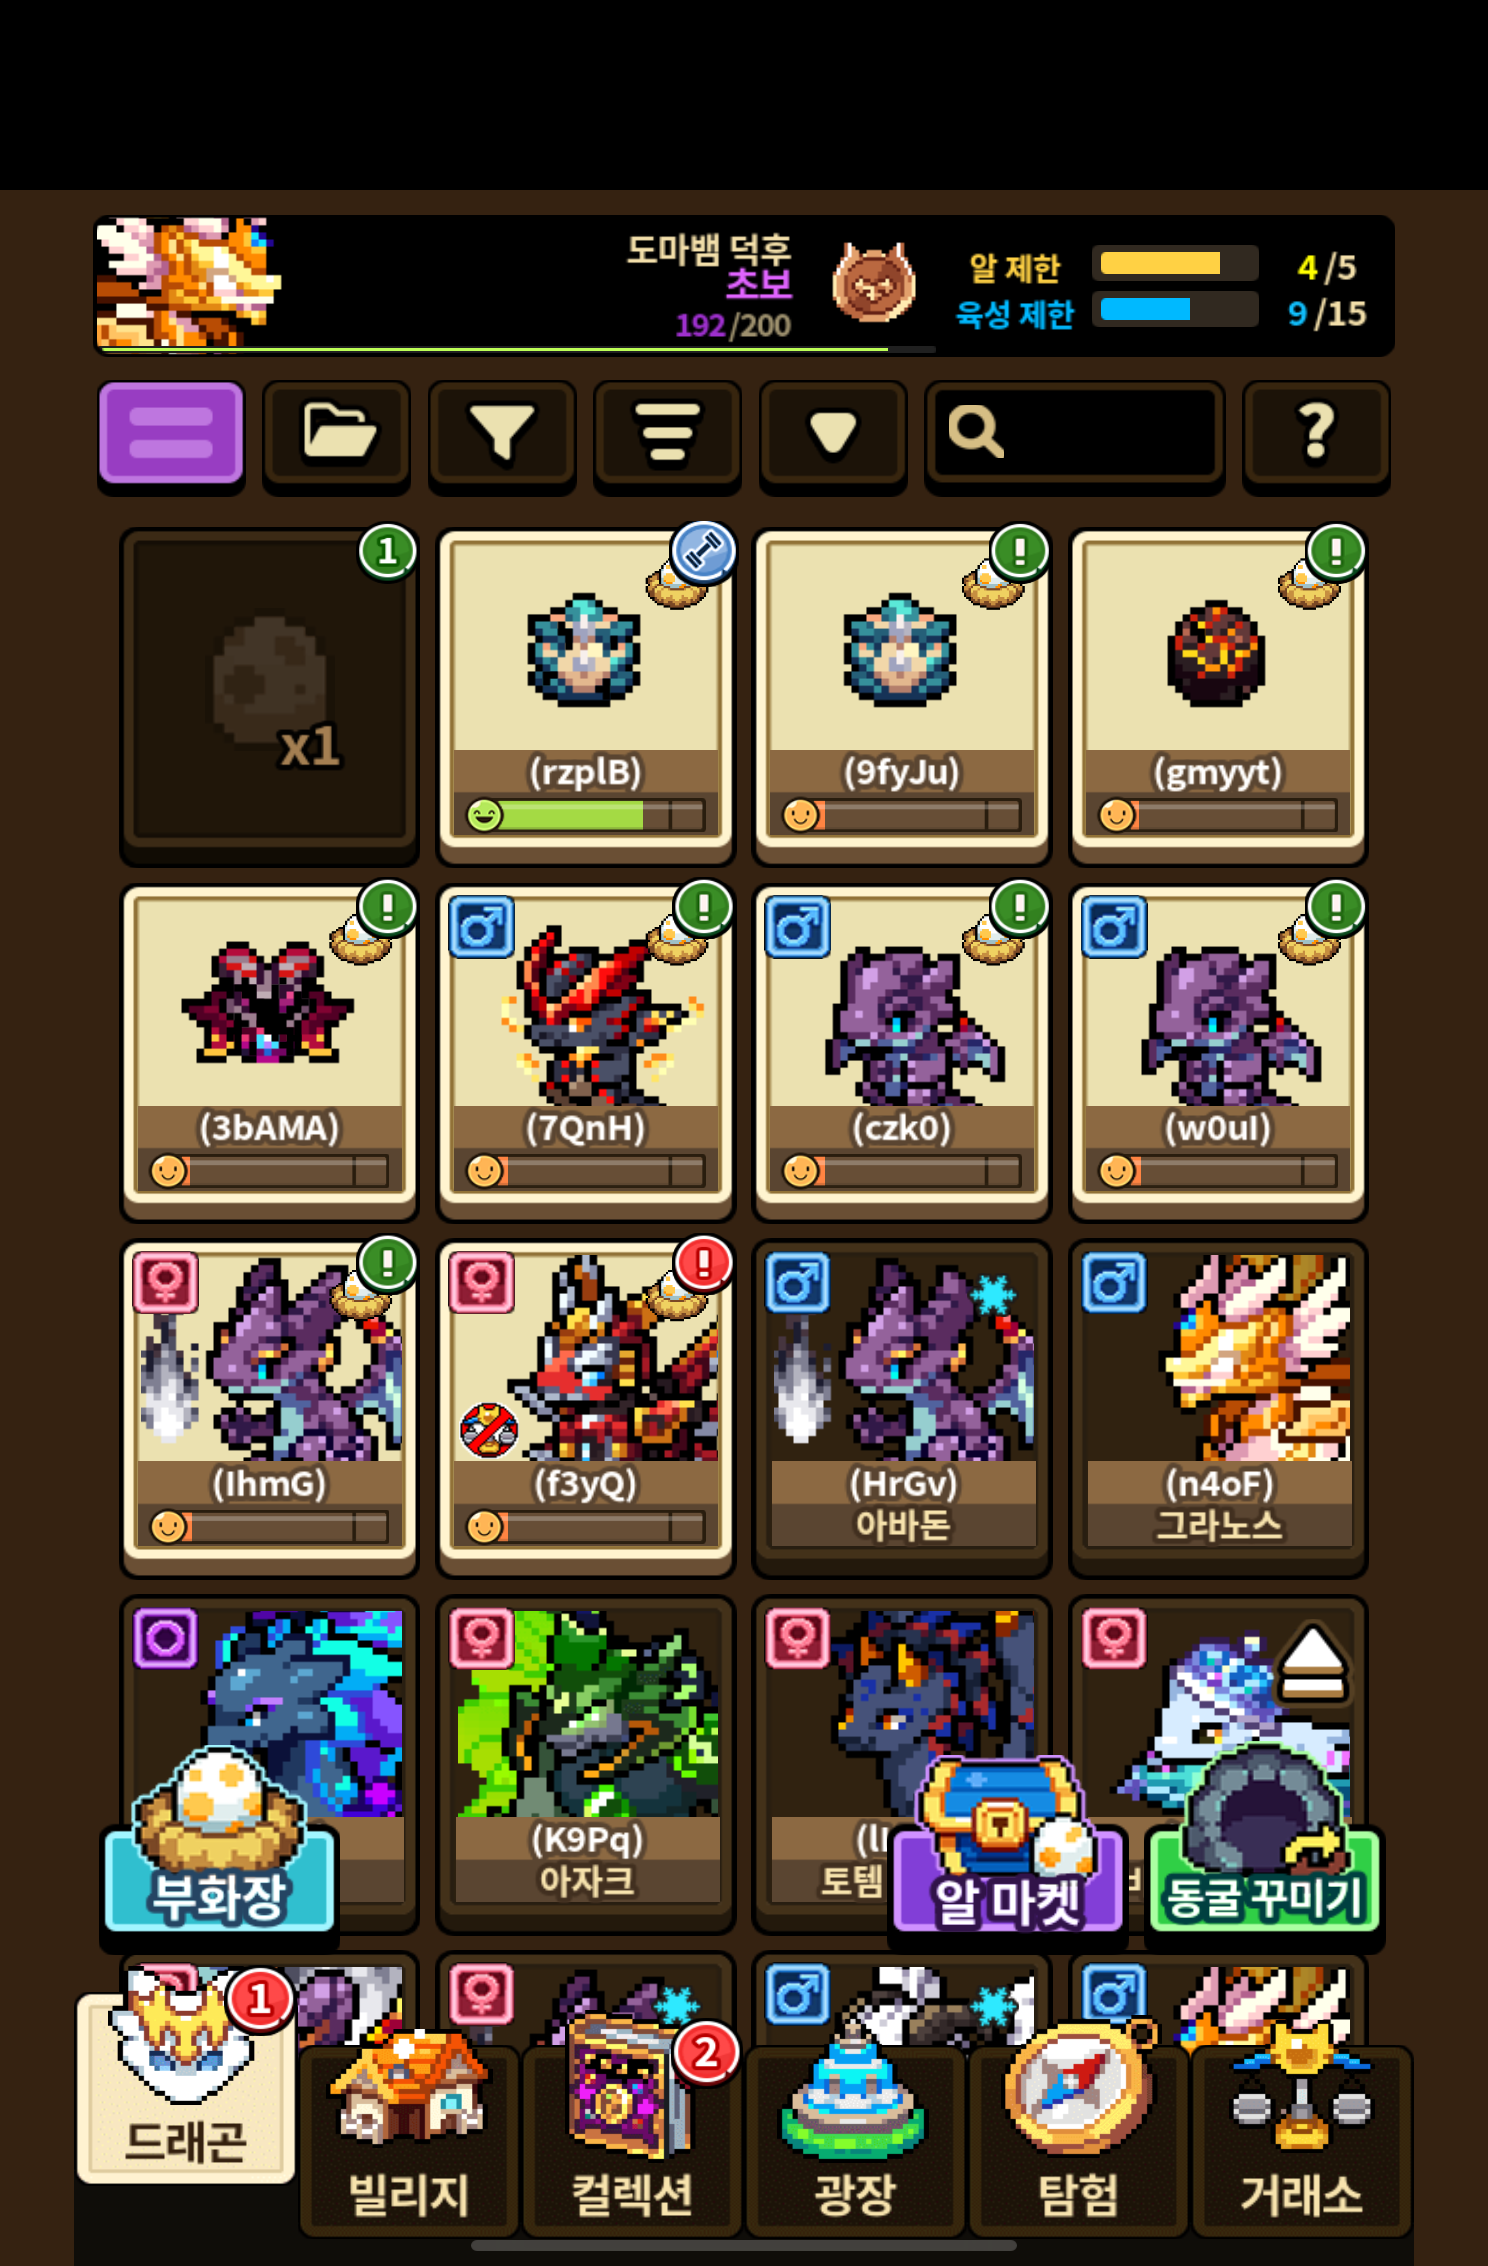Go to the 거래소 trading post
This screenshot has width=1488, height=2266.
[x=1301, y=2140]
